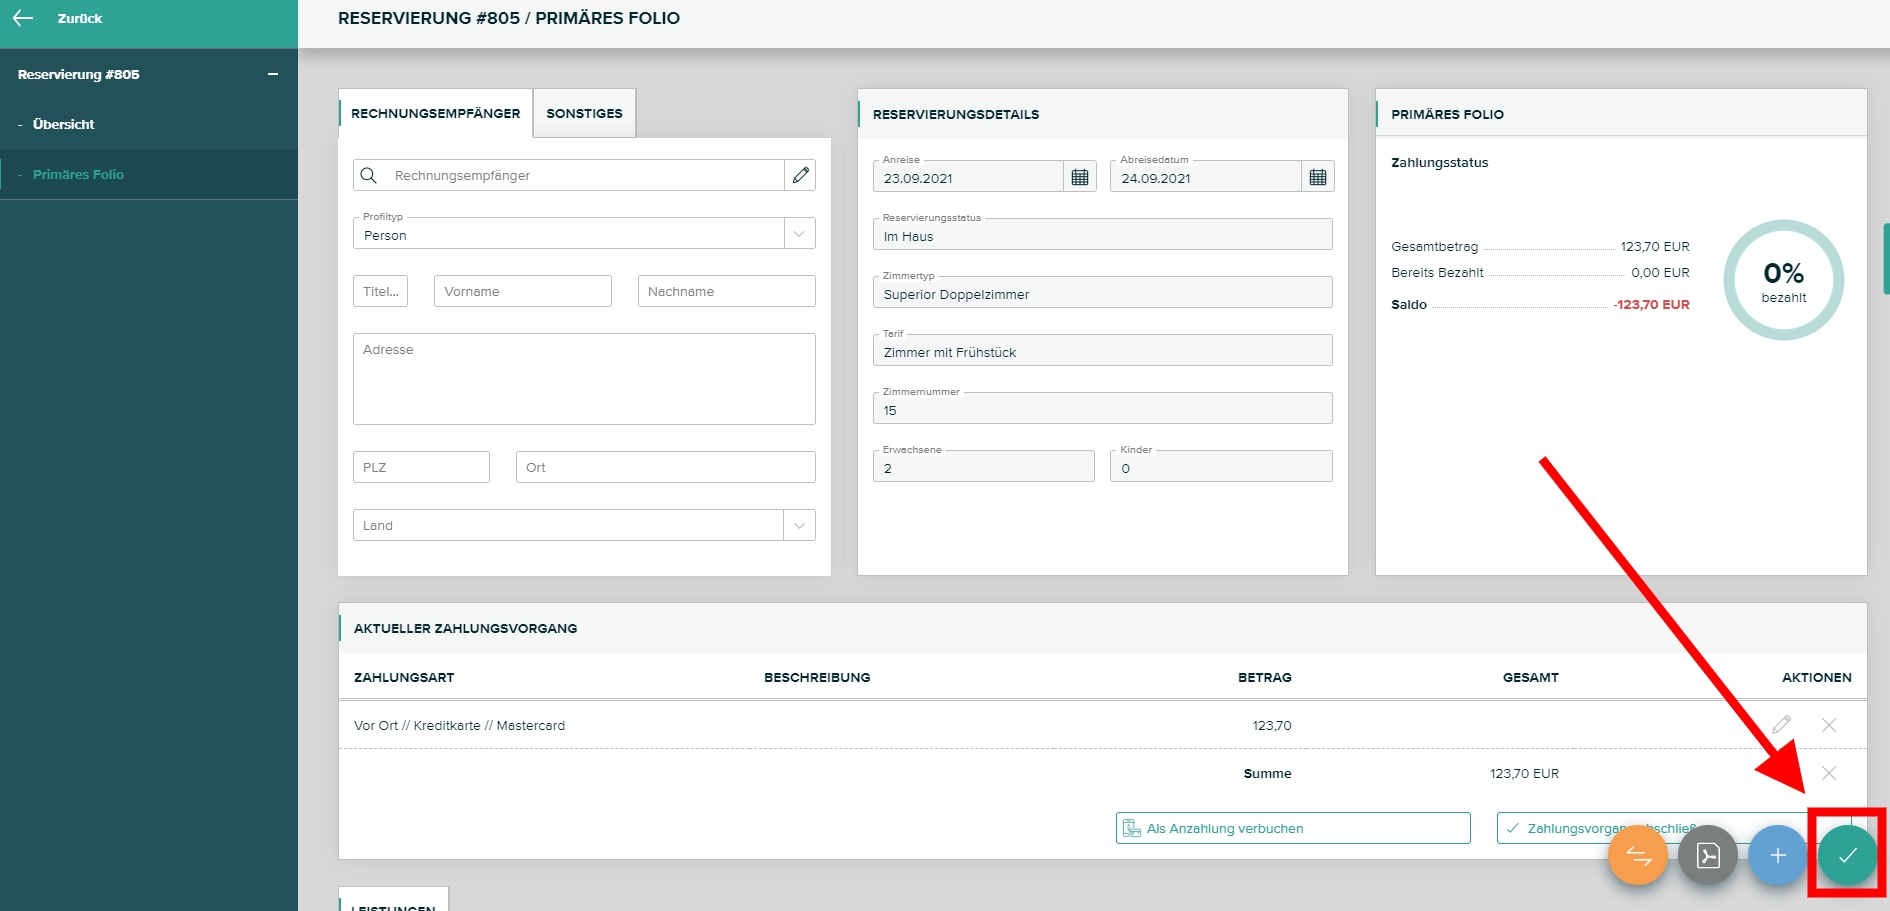This screenshot has width=1890, height=911.
Task: Collapse the Reservierung #805 sidebar section
Action: pyautogui.click(x=273, y=74)
